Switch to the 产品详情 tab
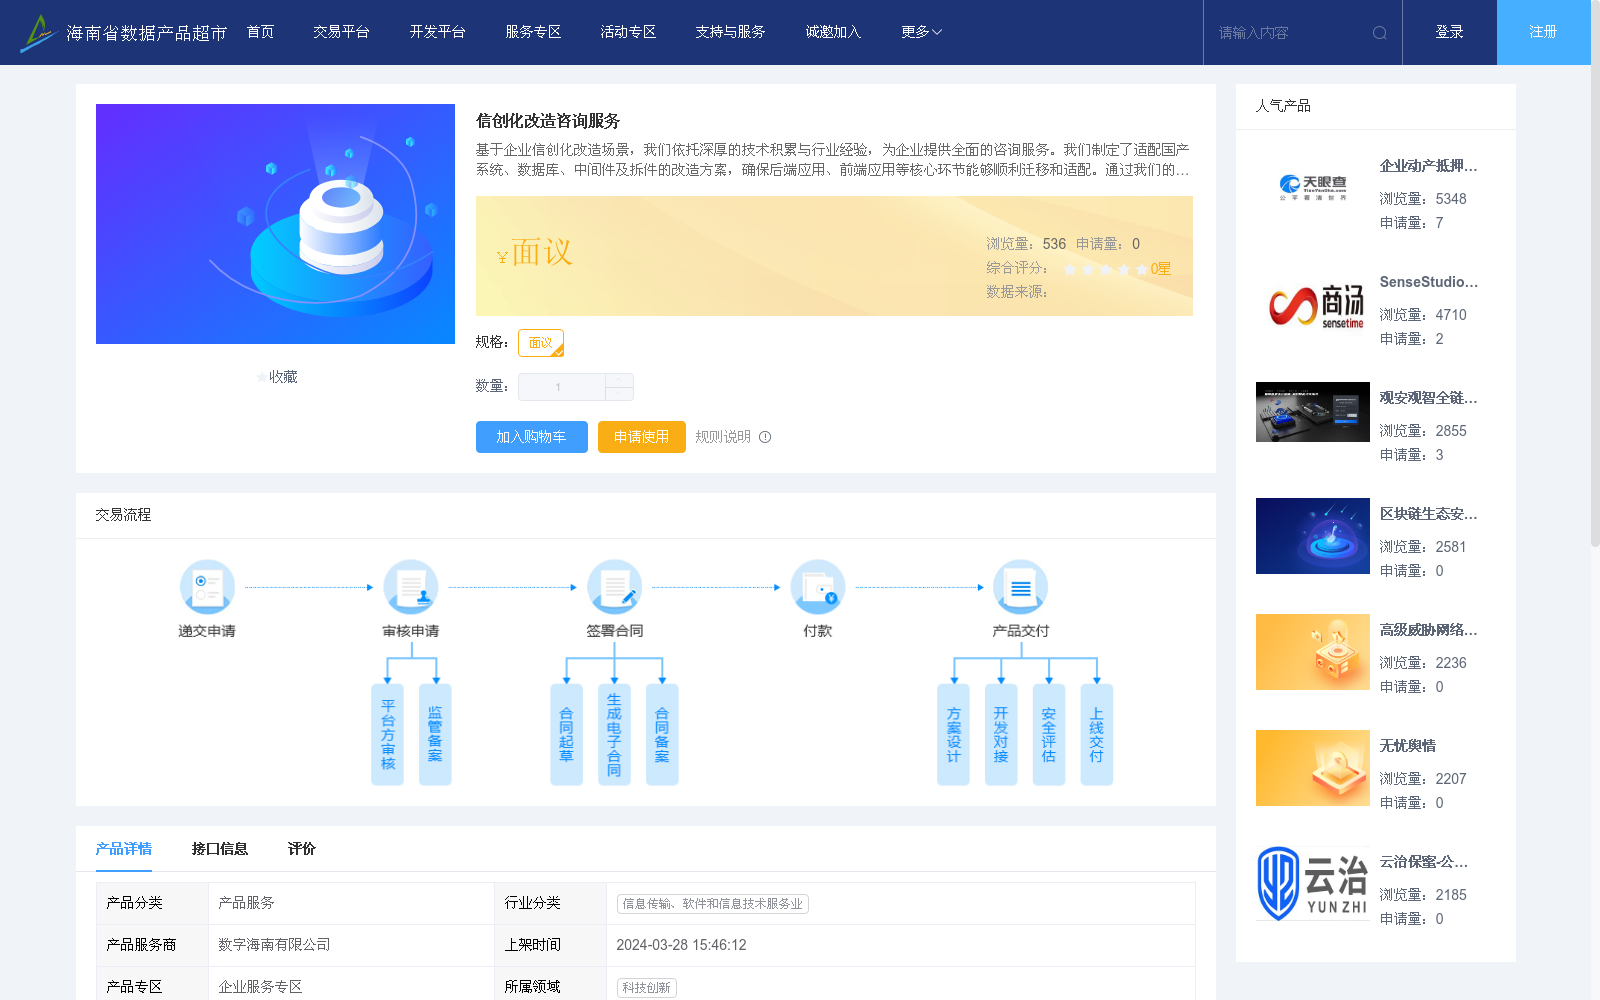The image size is (1600, 1000). pos(124,849)
